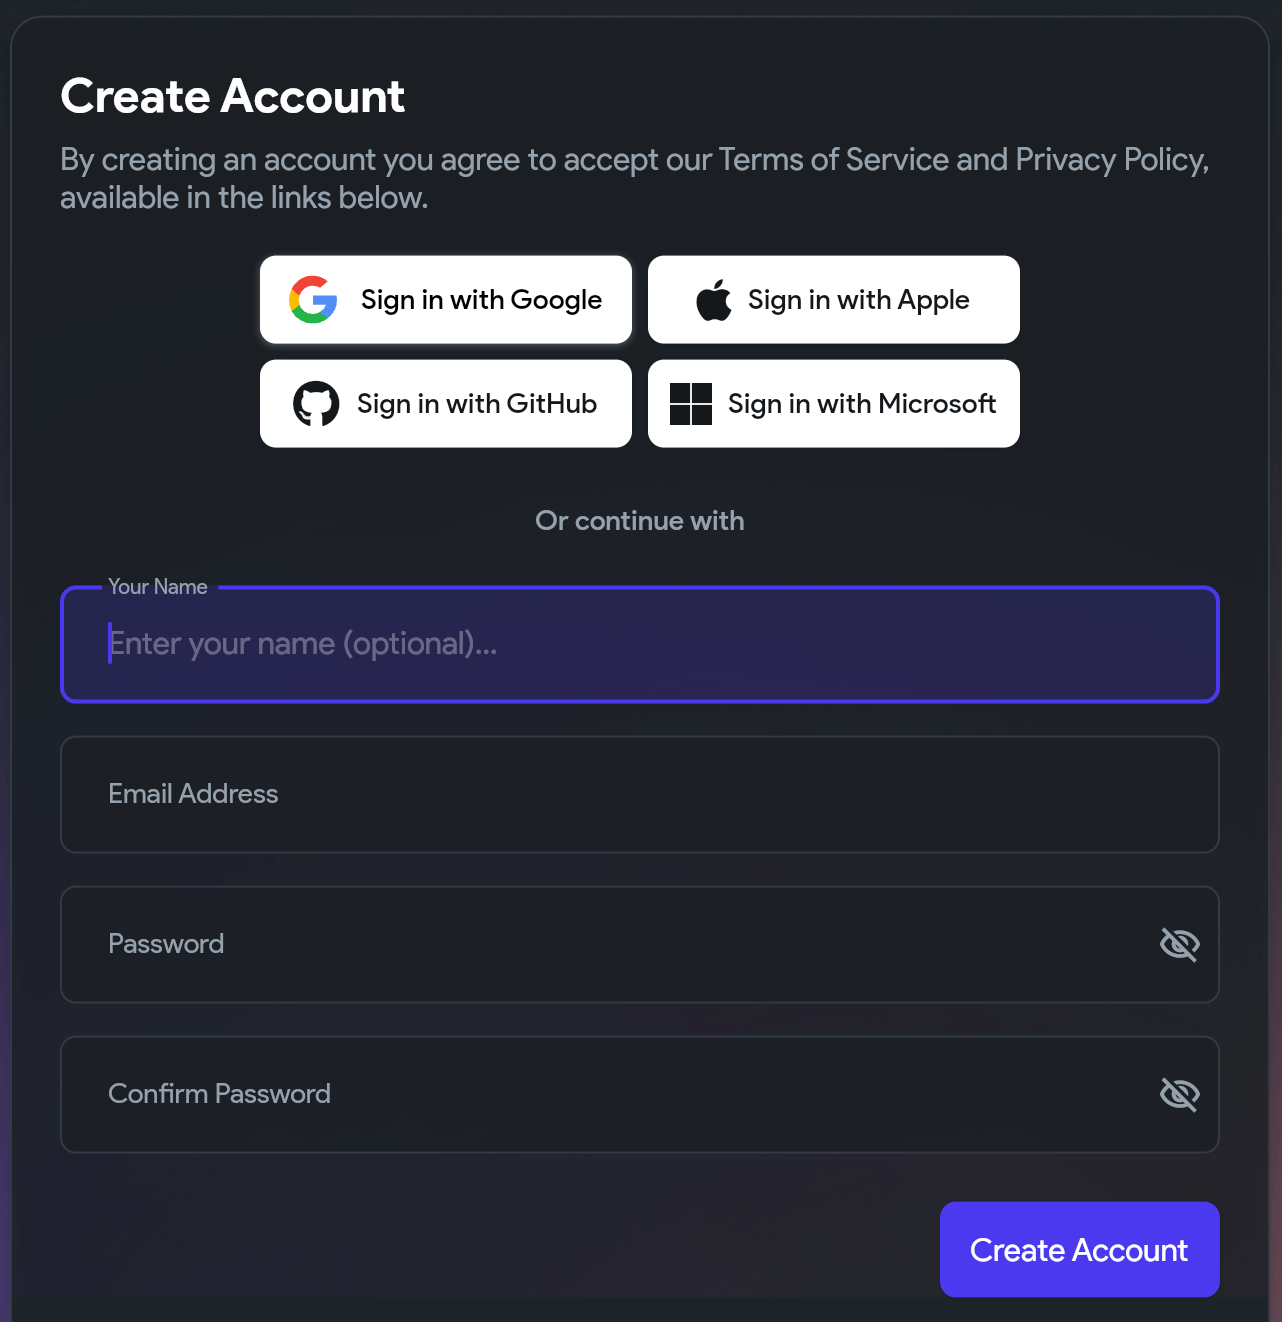Image resolution: width=1282 pixels, height=1322 pixels.
Task: Click Privacy Policy in the description
Action: [x=1110, y=160]
